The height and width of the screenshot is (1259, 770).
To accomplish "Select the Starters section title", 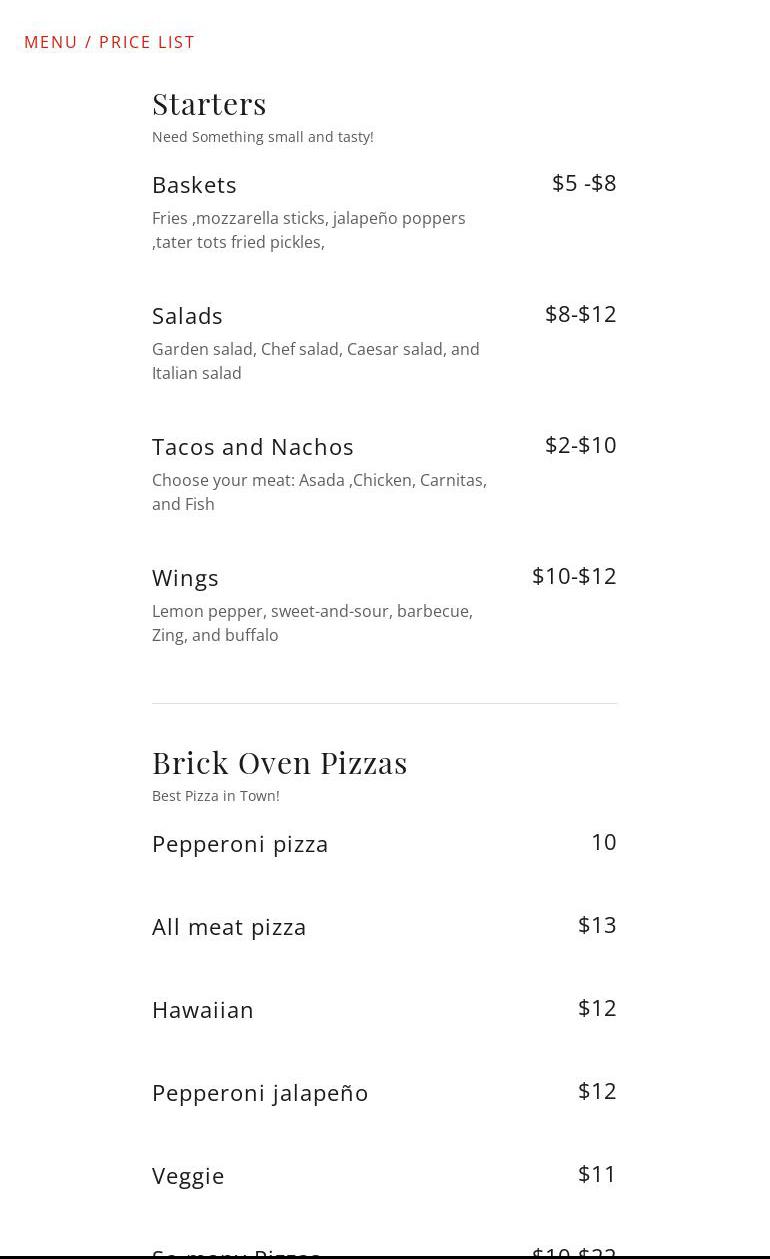I will [x=209, y=104].
